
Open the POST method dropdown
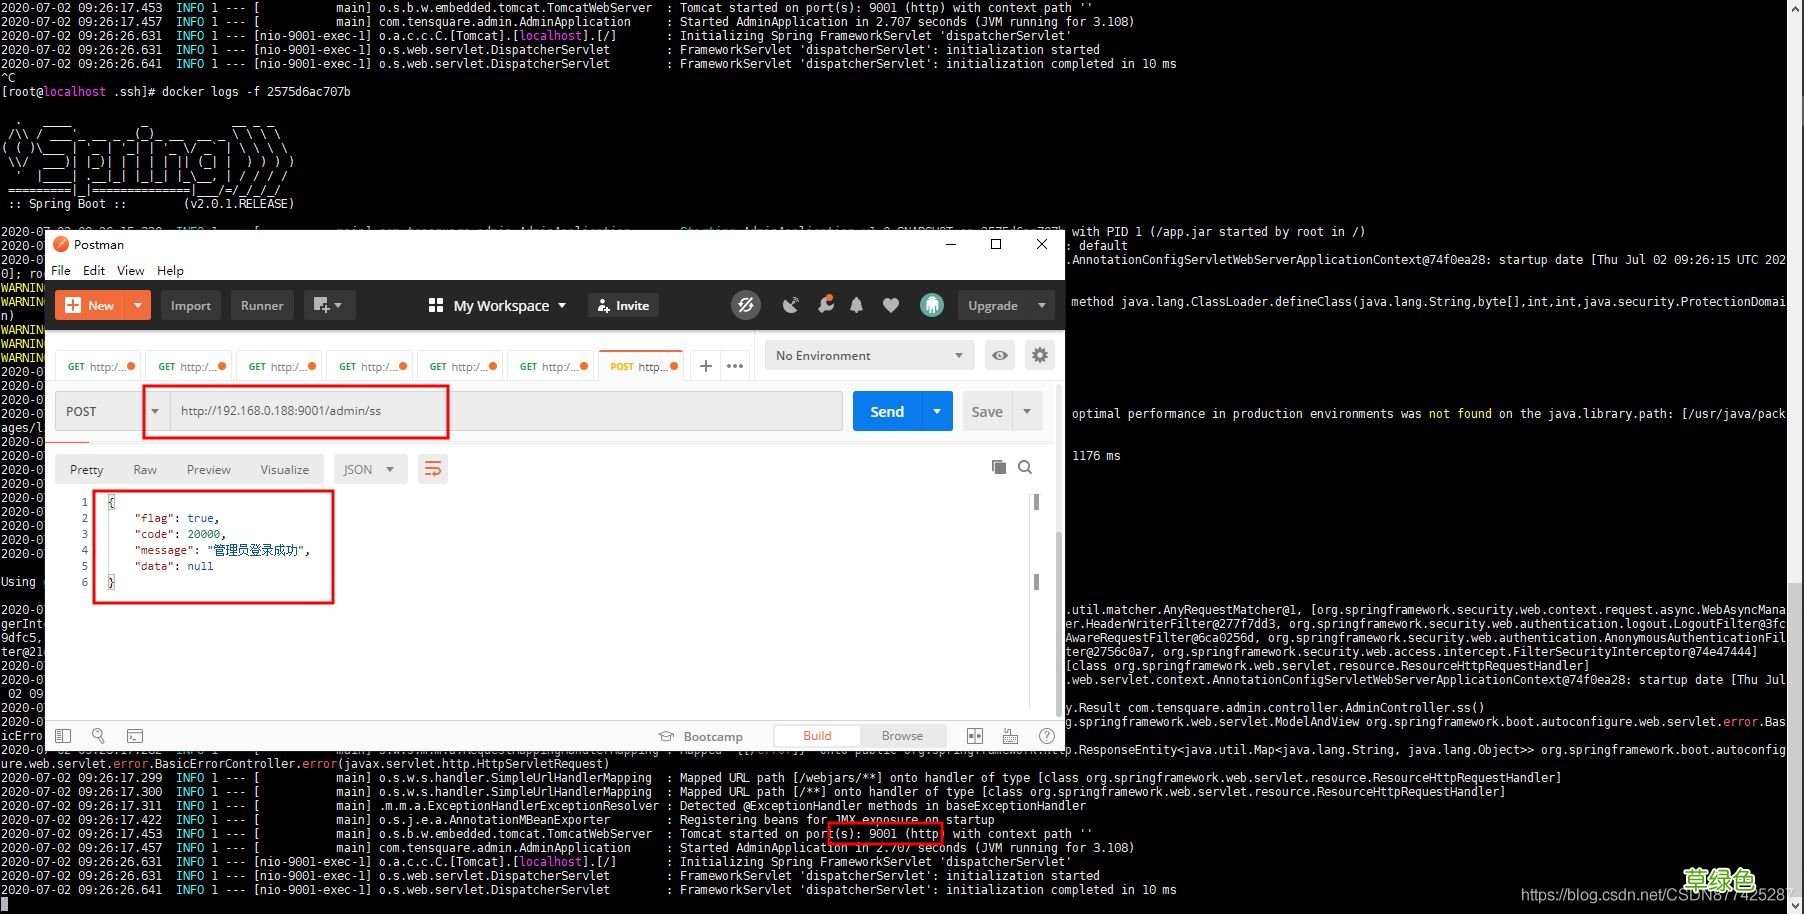coord(113,411)
